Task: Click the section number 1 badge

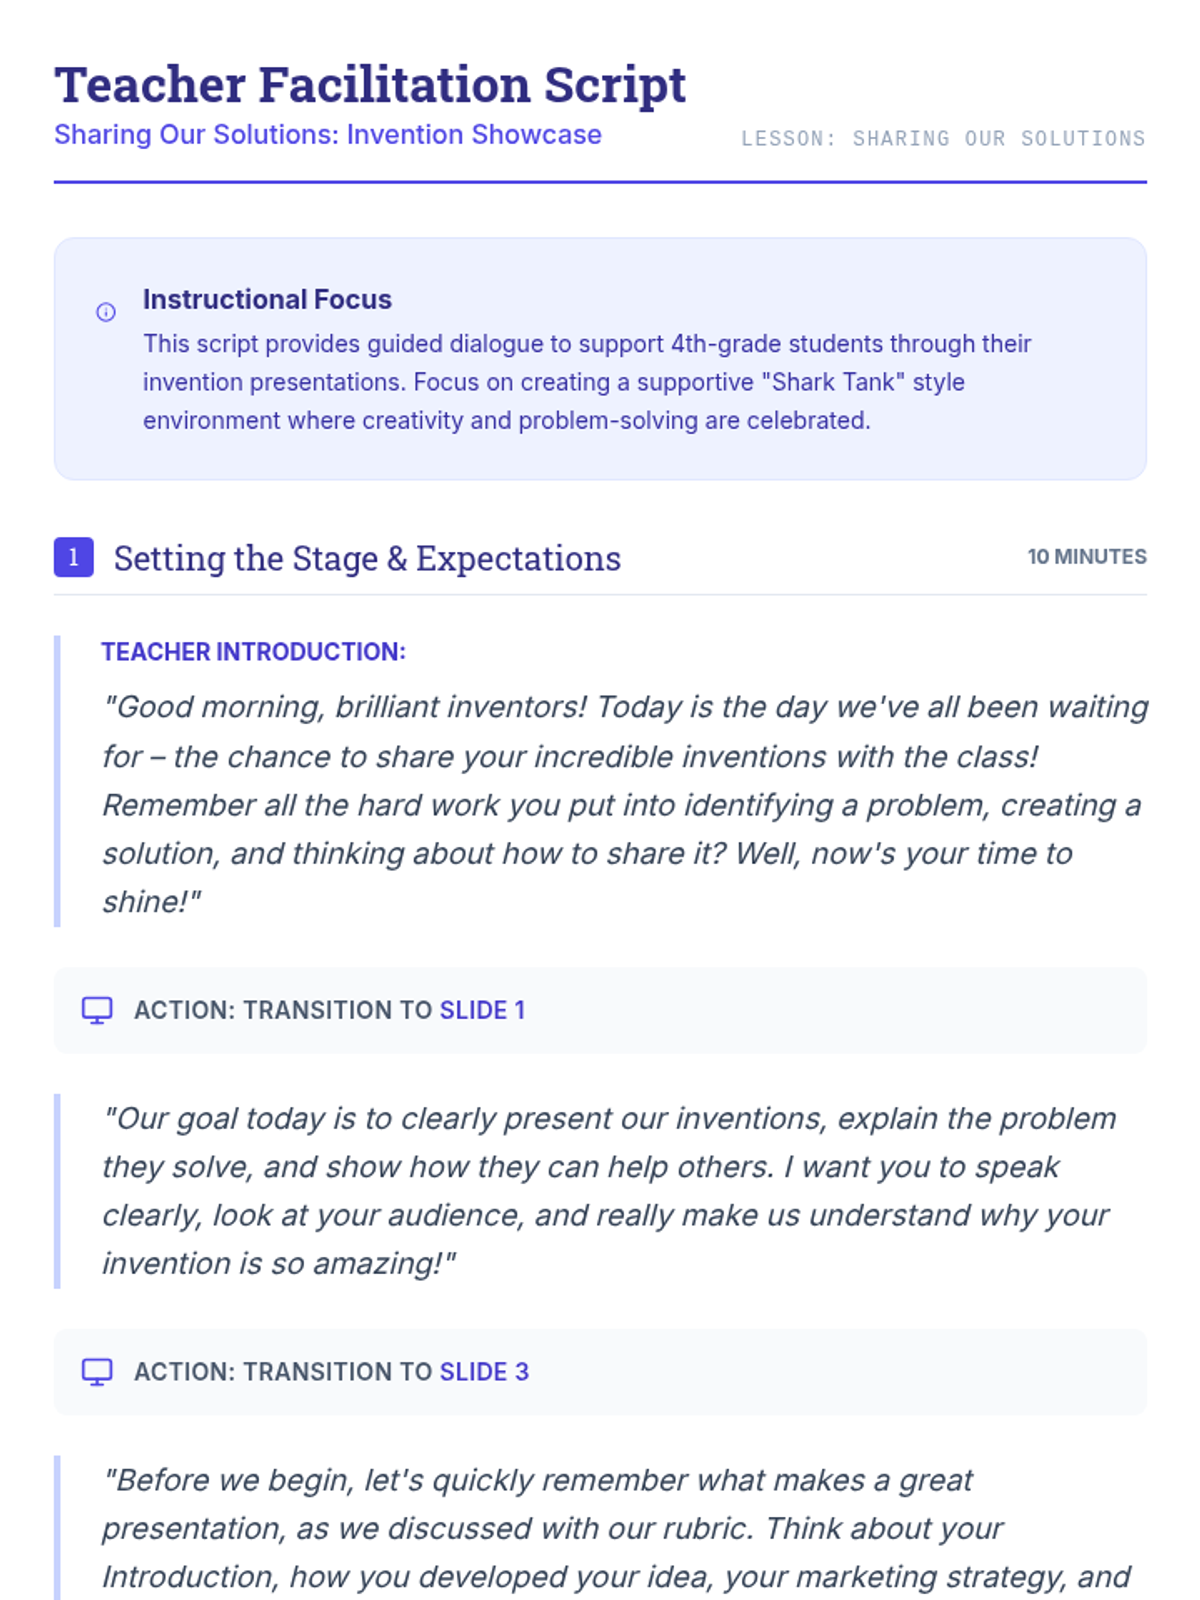Action: (74, 557)
